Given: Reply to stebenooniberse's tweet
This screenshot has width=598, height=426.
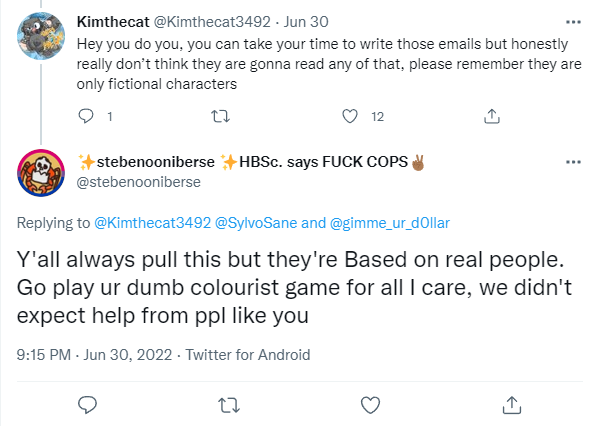Looking at the screenshot, I should tap(87, 405).
